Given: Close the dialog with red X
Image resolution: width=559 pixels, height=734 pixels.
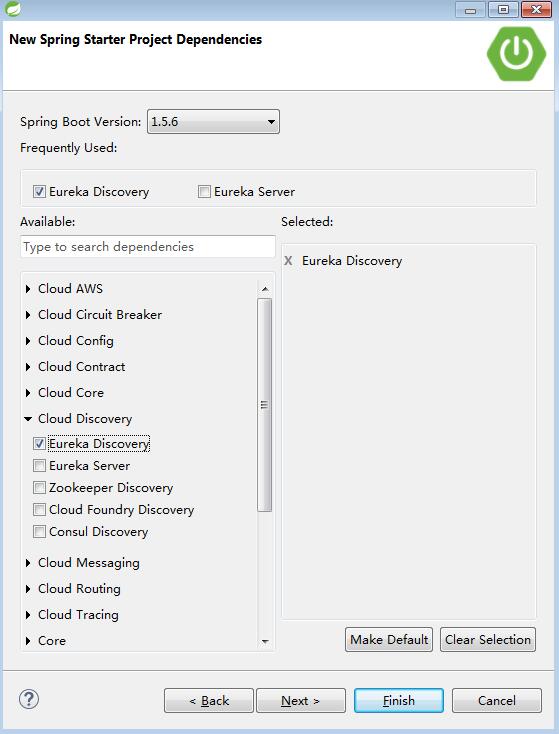Looking at the screenshot, I should click(537, 10).
